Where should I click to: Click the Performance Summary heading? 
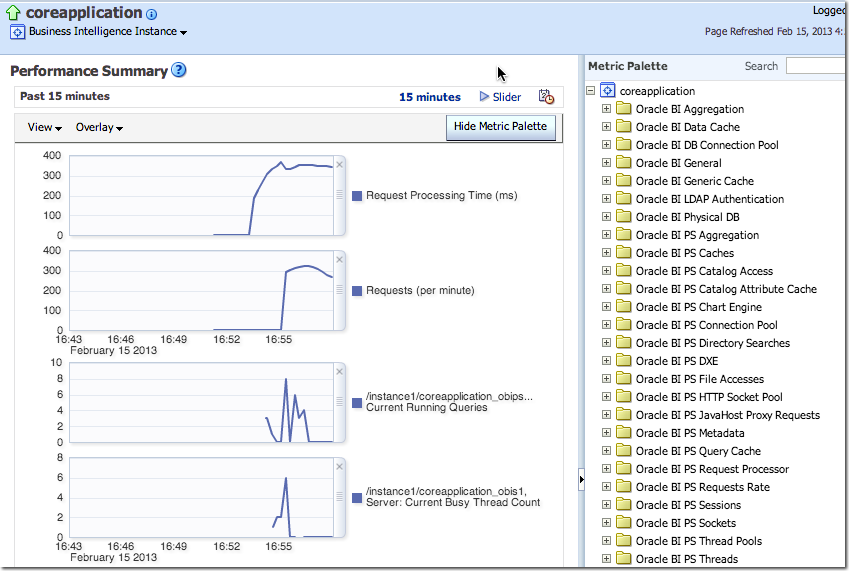click(x=89, y=71)
